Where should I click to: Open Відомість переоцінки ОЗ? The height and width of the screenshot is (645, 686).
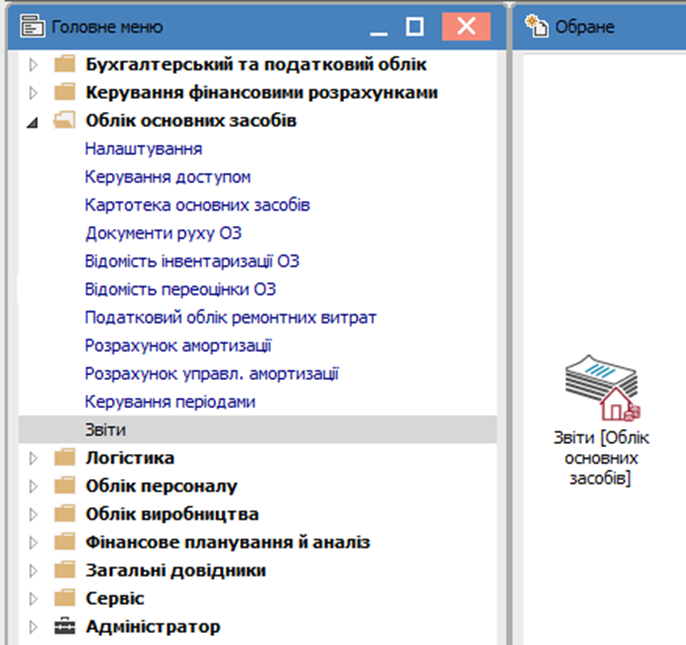[180, 289]
